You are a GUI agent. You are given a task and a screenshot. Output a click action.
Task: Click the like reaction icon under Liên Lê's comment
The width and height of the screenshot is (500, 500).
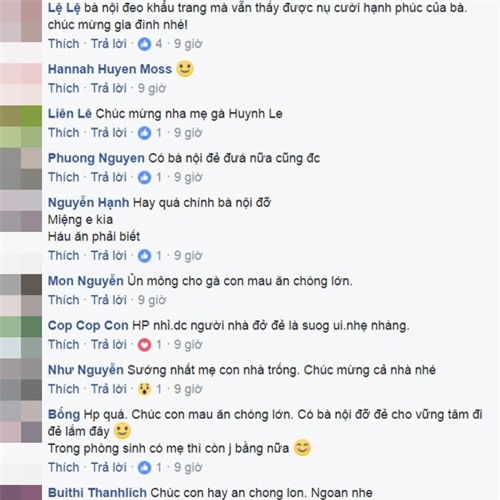pyautogui.click(x=144, y=133)
